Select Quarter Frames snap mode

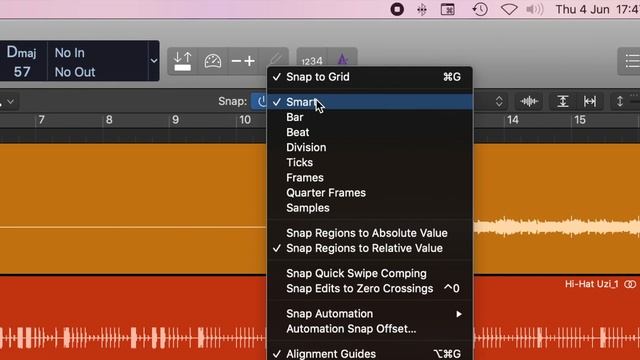point(370,193)
